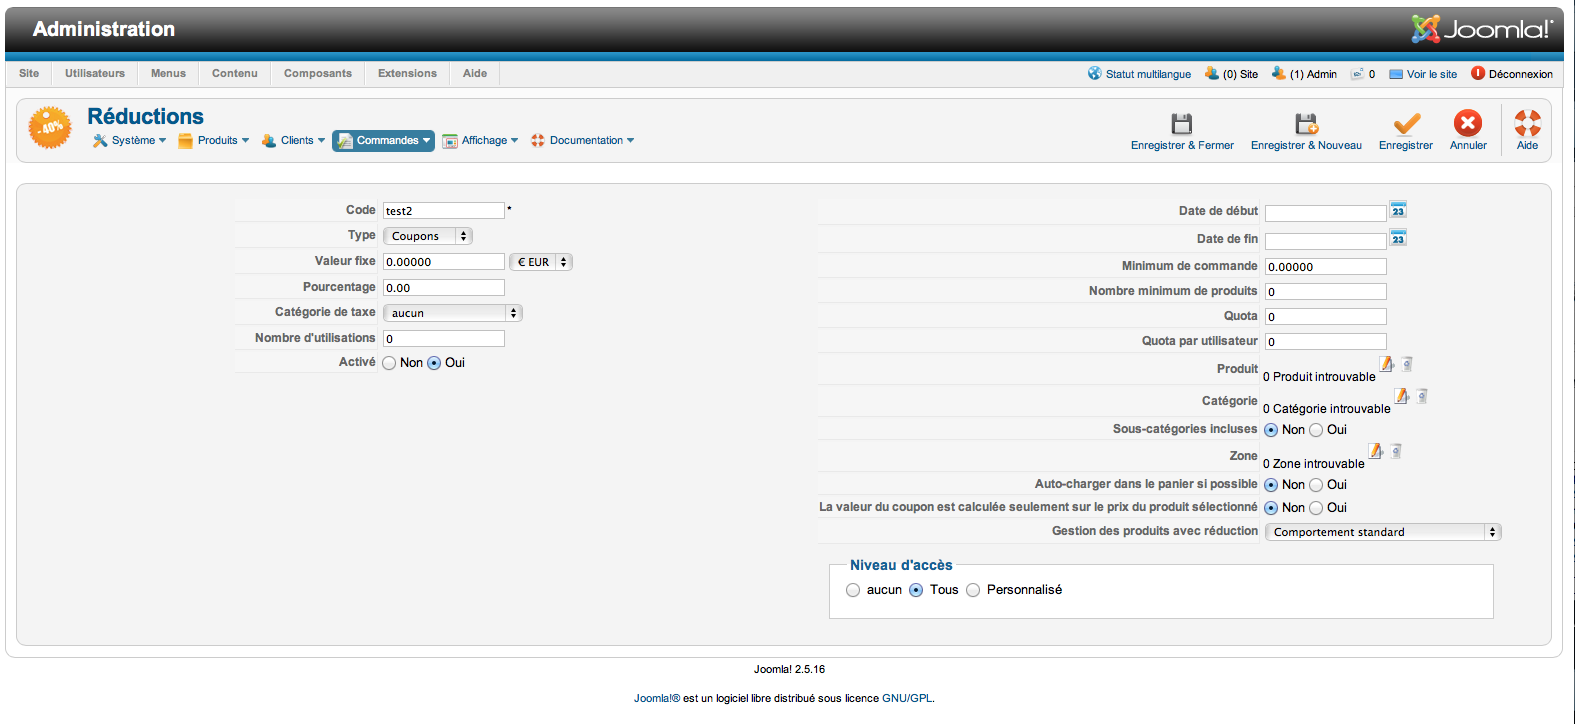Set Activé to Oui
Image resolution: width=1575 pixels, height=724 pixels.
point(434,363)
